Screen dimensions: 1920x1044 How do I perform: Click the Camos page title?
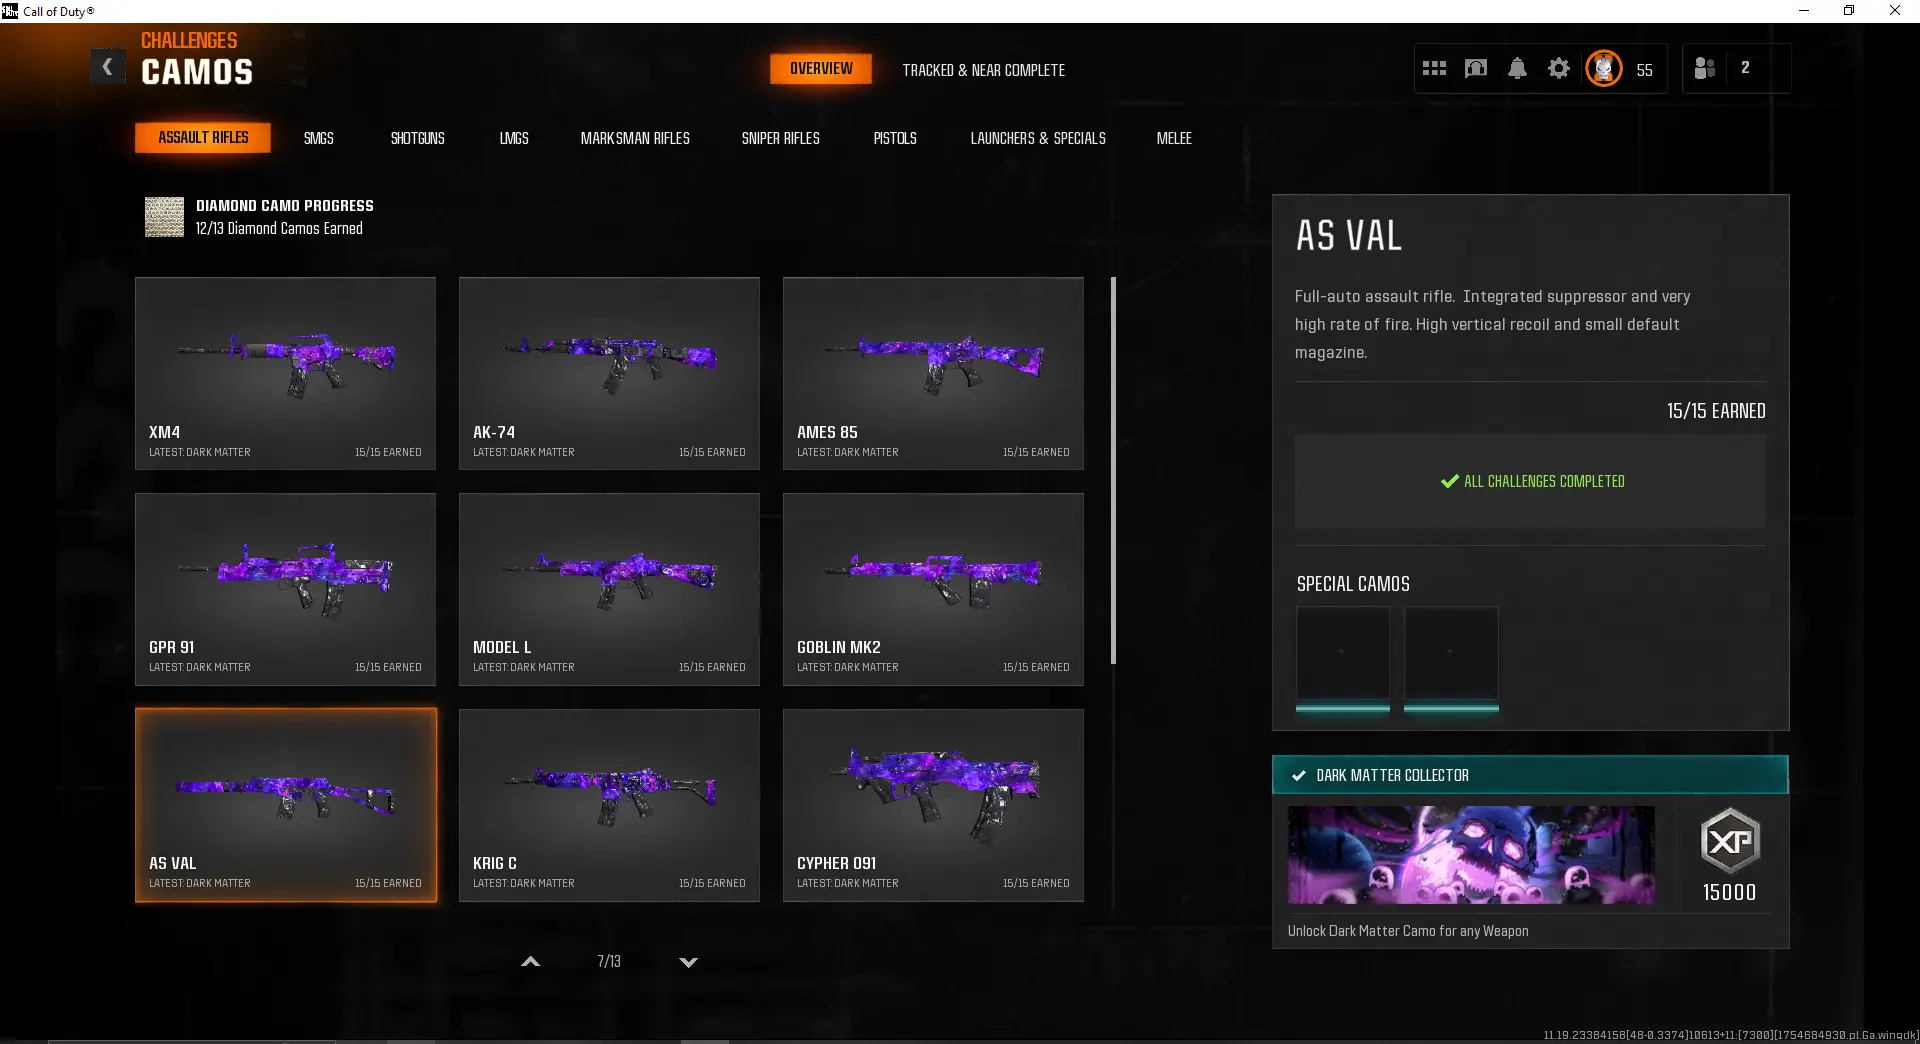(197, 72)
